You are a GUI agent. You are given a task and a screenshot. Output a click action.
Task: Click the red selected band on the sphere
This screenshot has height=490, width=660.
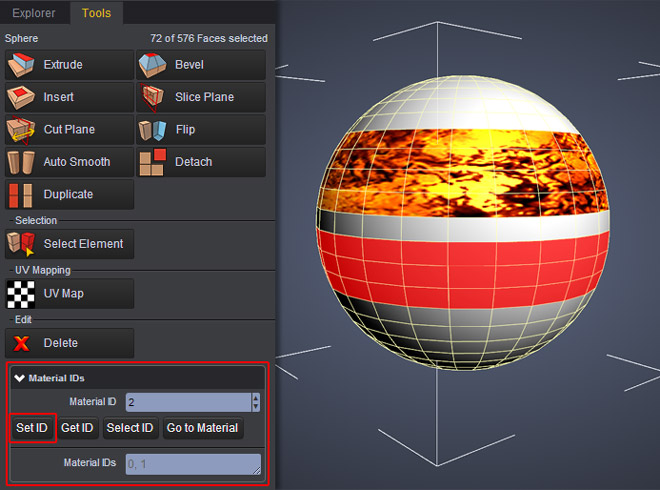click(x=463, y=269)
